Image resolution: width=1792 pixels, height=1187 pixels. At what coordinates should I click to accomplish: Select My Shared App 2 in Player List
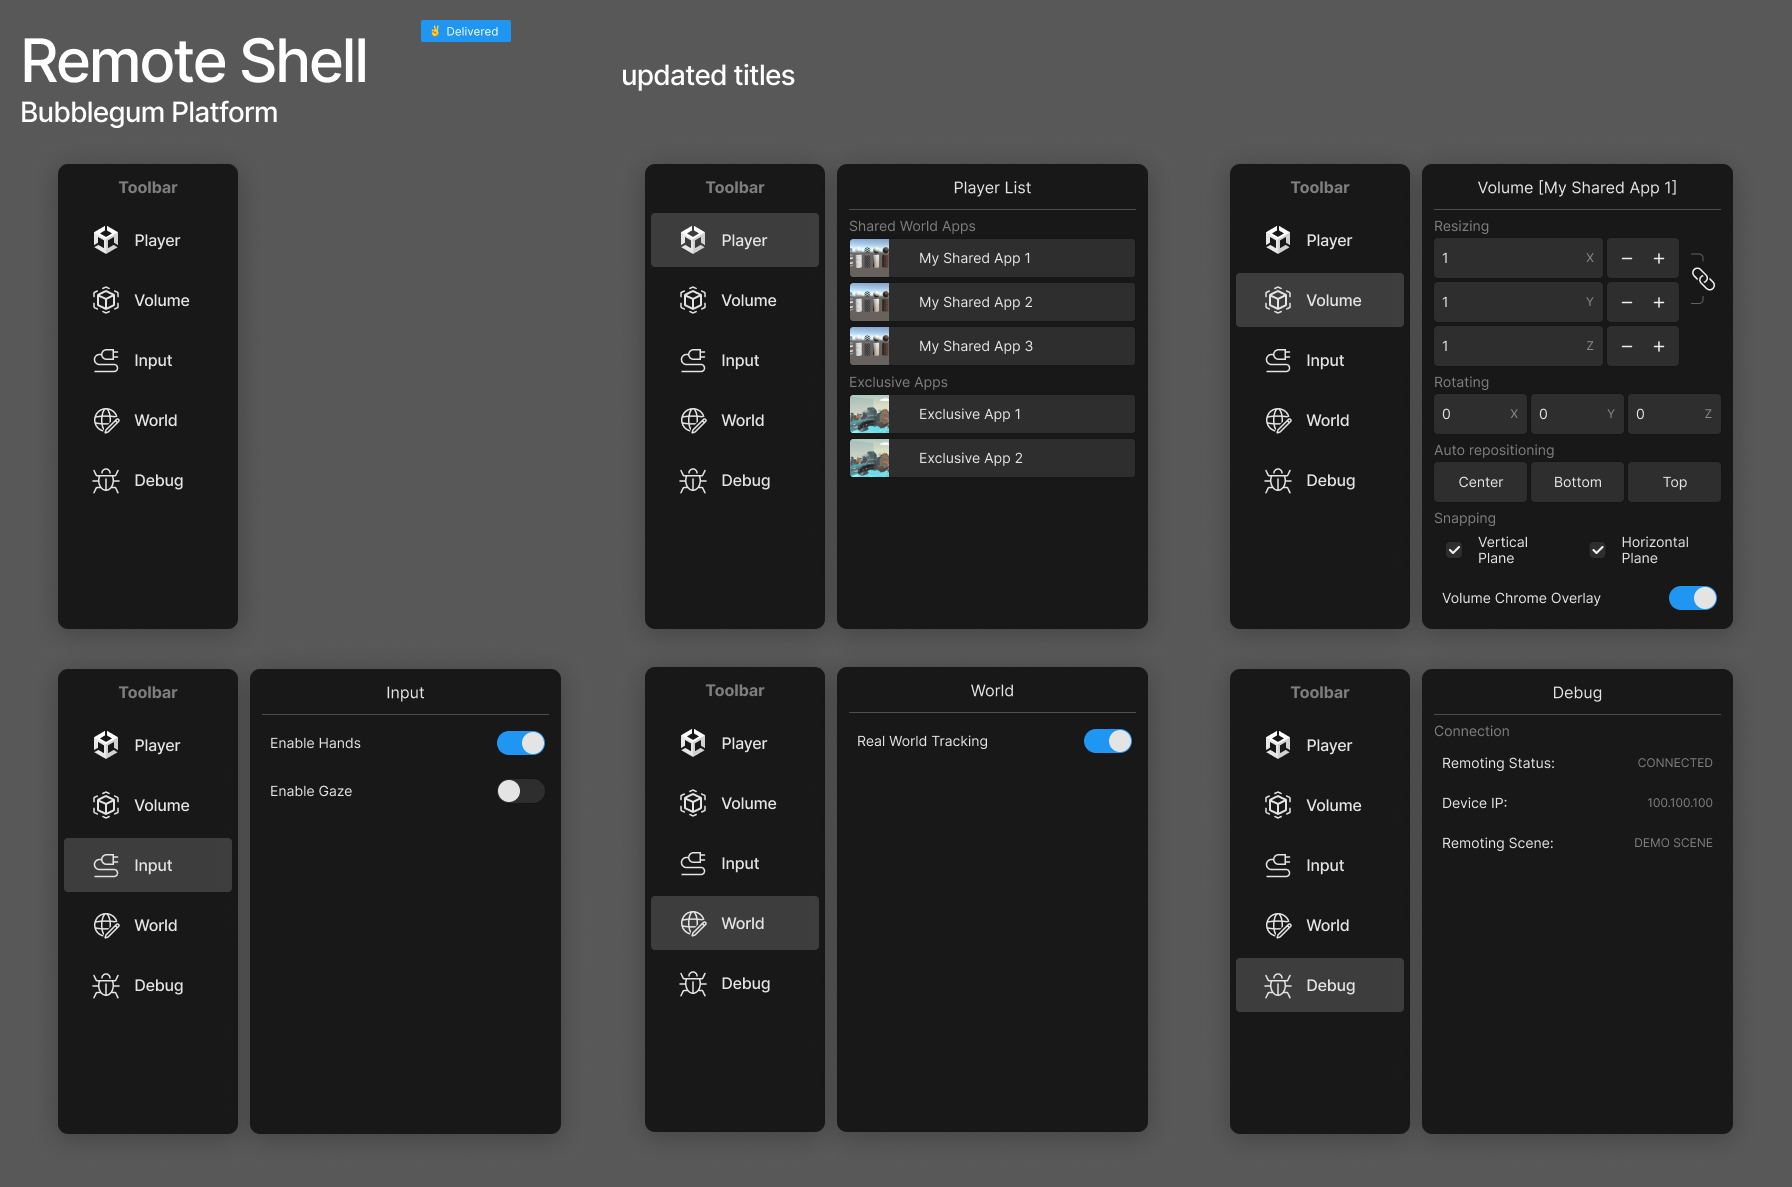992,302
